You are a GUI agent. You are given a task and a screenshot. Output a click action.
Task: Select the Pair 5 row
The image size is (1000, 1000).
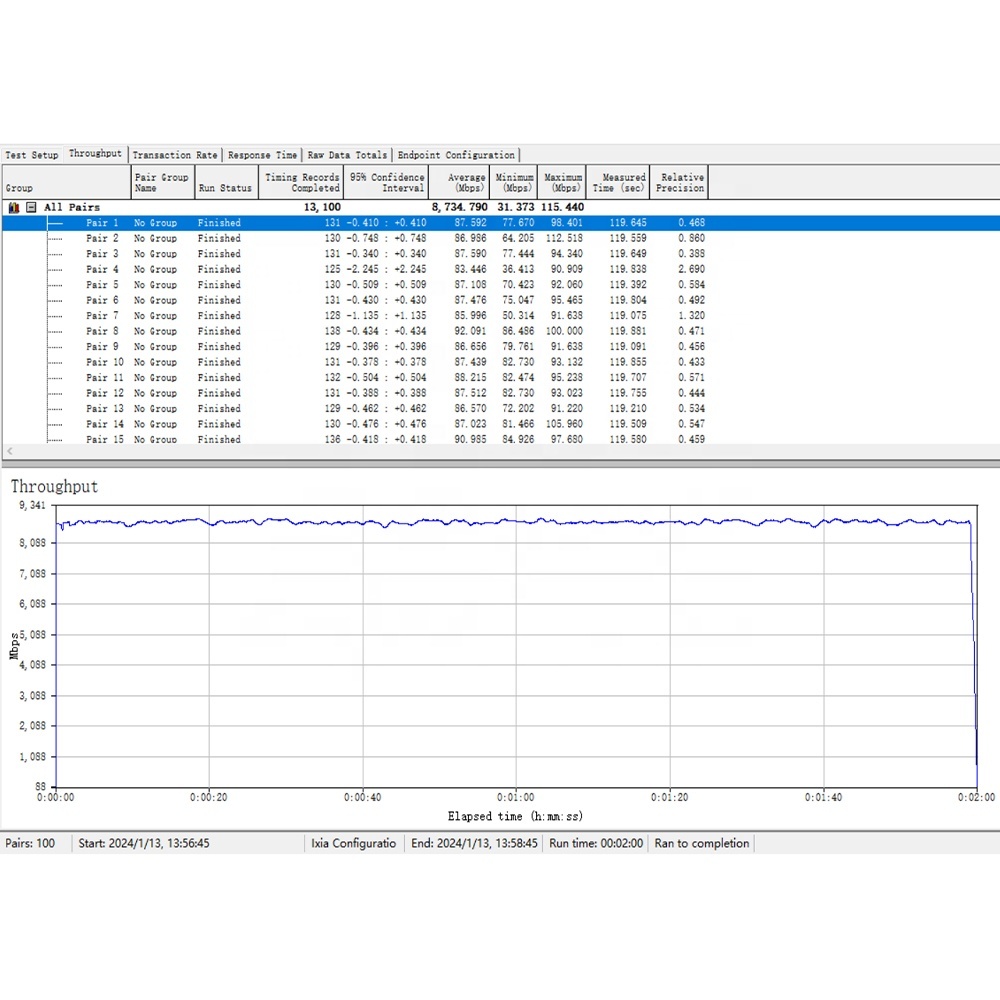tap(501, 284)
